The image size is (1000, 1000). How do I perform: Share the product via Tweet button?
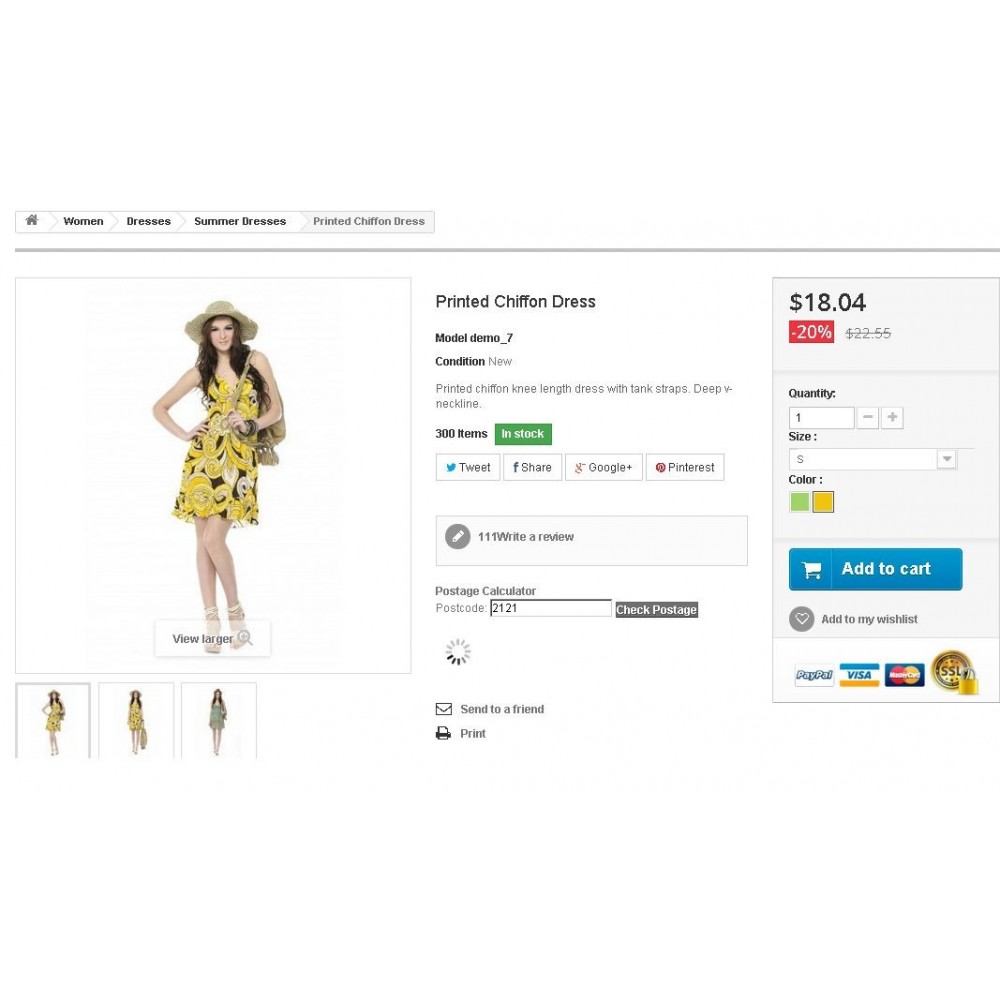(467, 467)
